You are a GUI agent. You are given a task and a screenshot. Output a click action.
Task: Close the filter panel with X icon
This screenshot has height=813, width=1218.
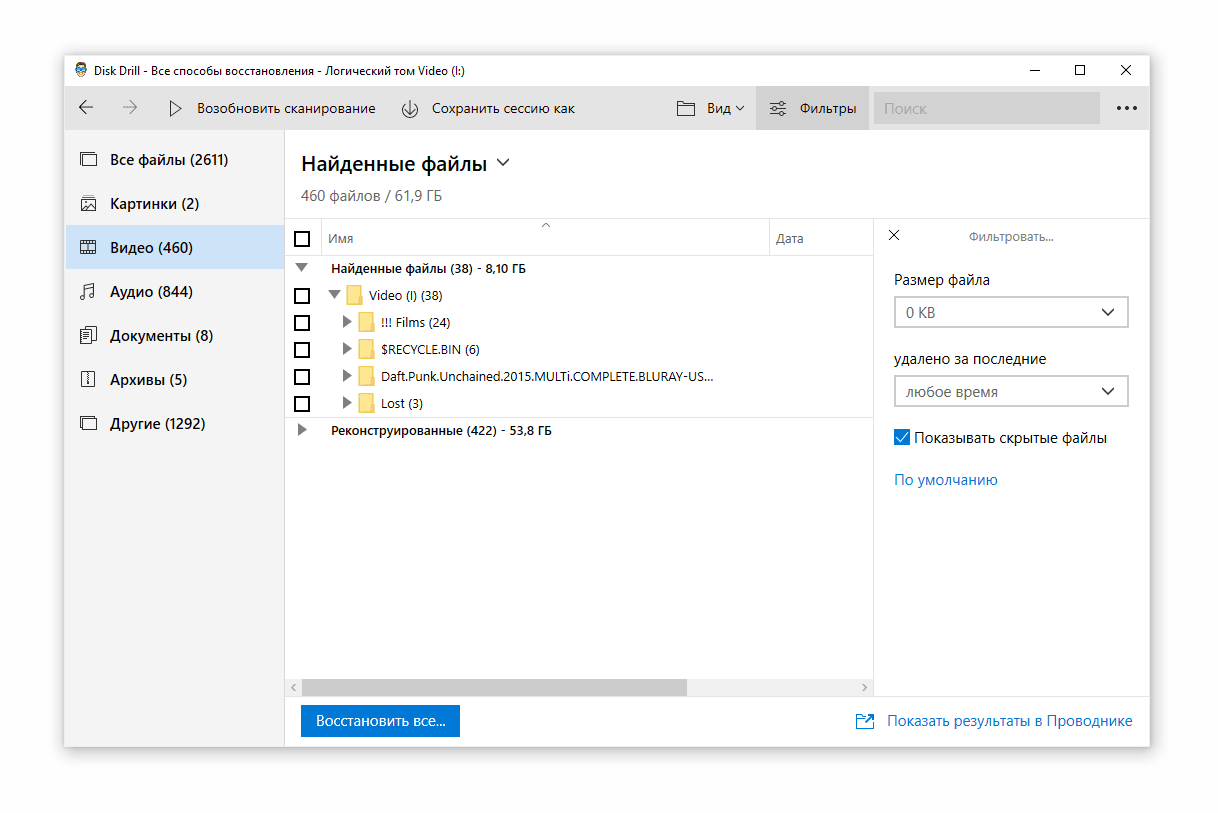pyautogui.click(x=894, y=236)
